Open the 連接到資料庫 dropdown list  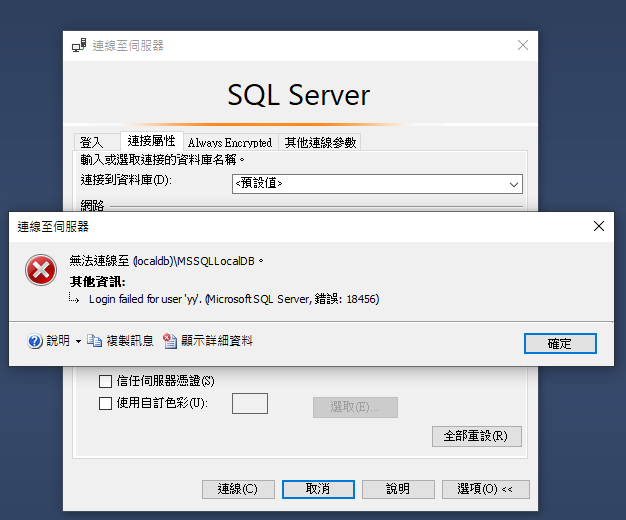pos(514,184)
